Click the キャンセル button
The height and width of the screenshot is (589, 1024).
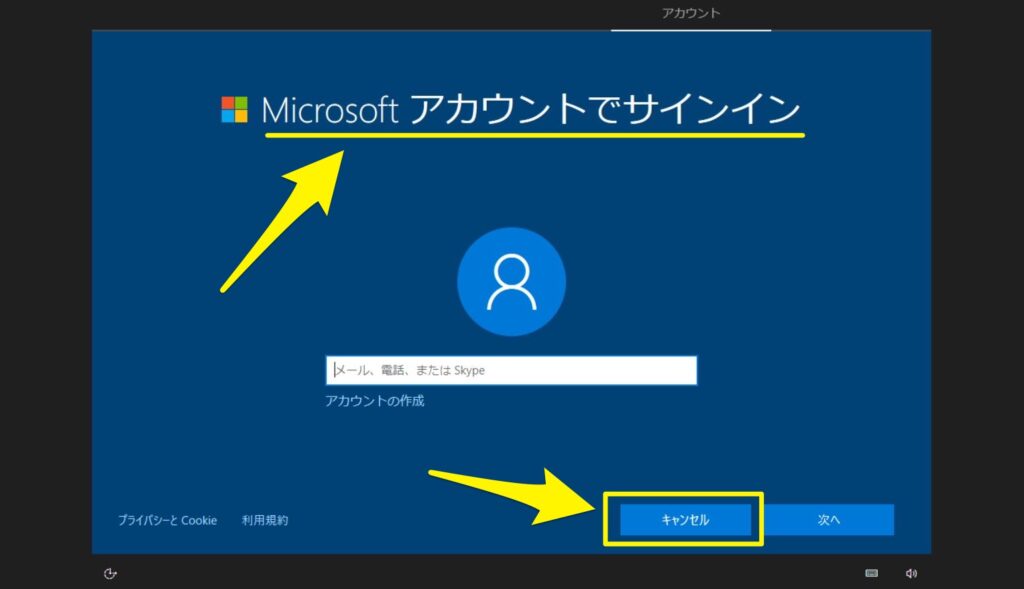685,520
